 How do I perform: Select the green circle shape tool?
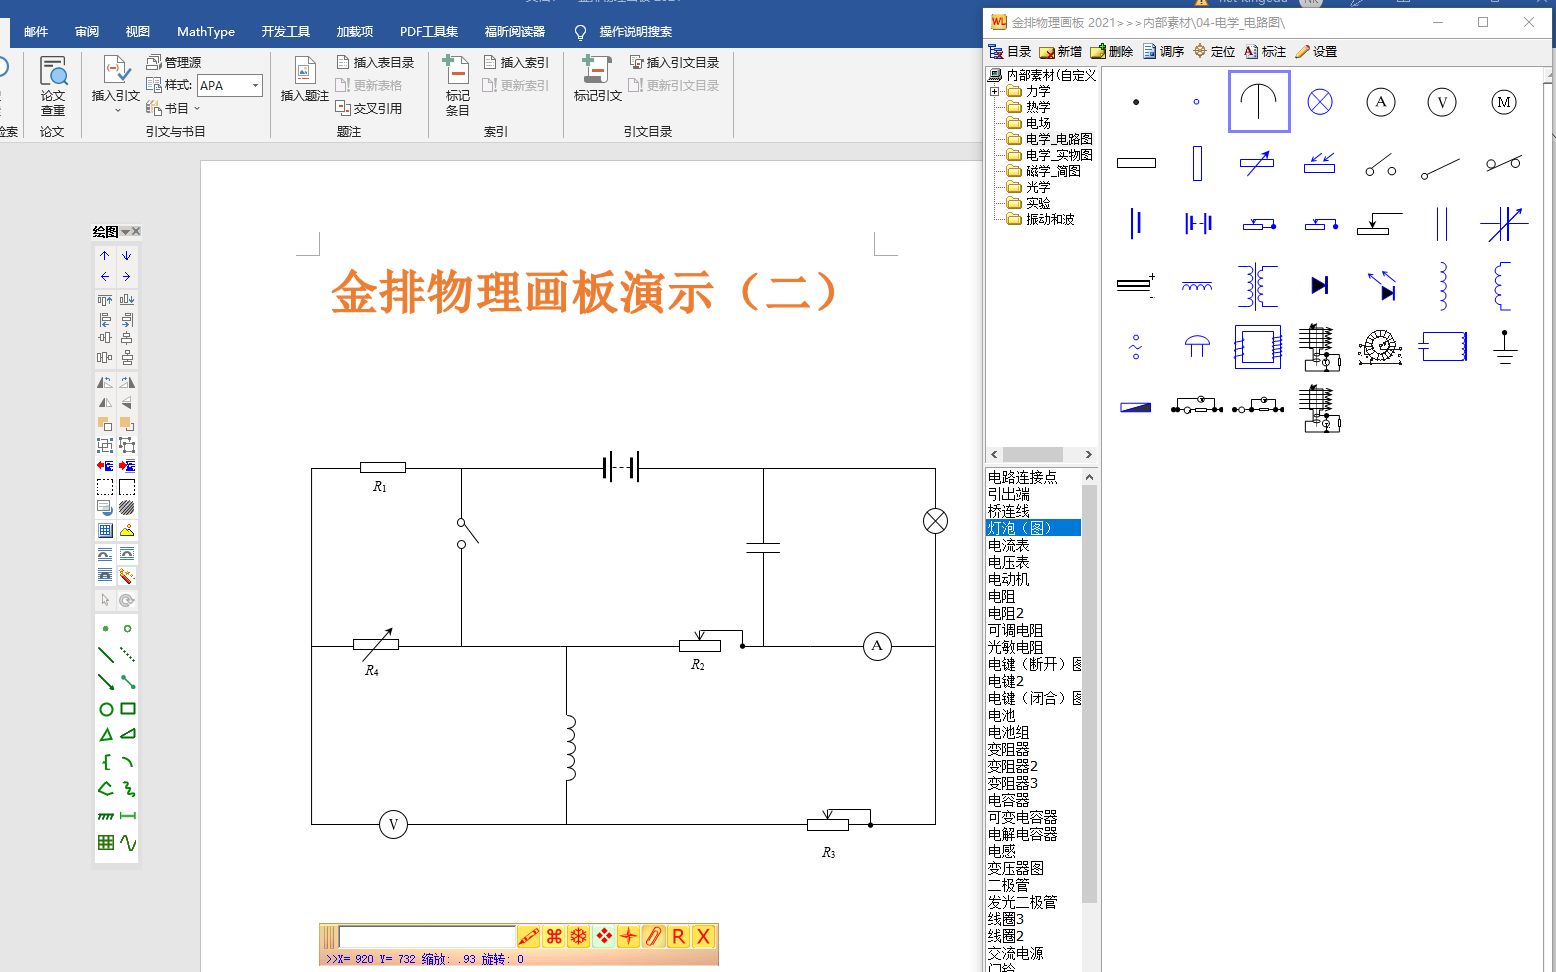pyautogui.click(x=106, y=709)
